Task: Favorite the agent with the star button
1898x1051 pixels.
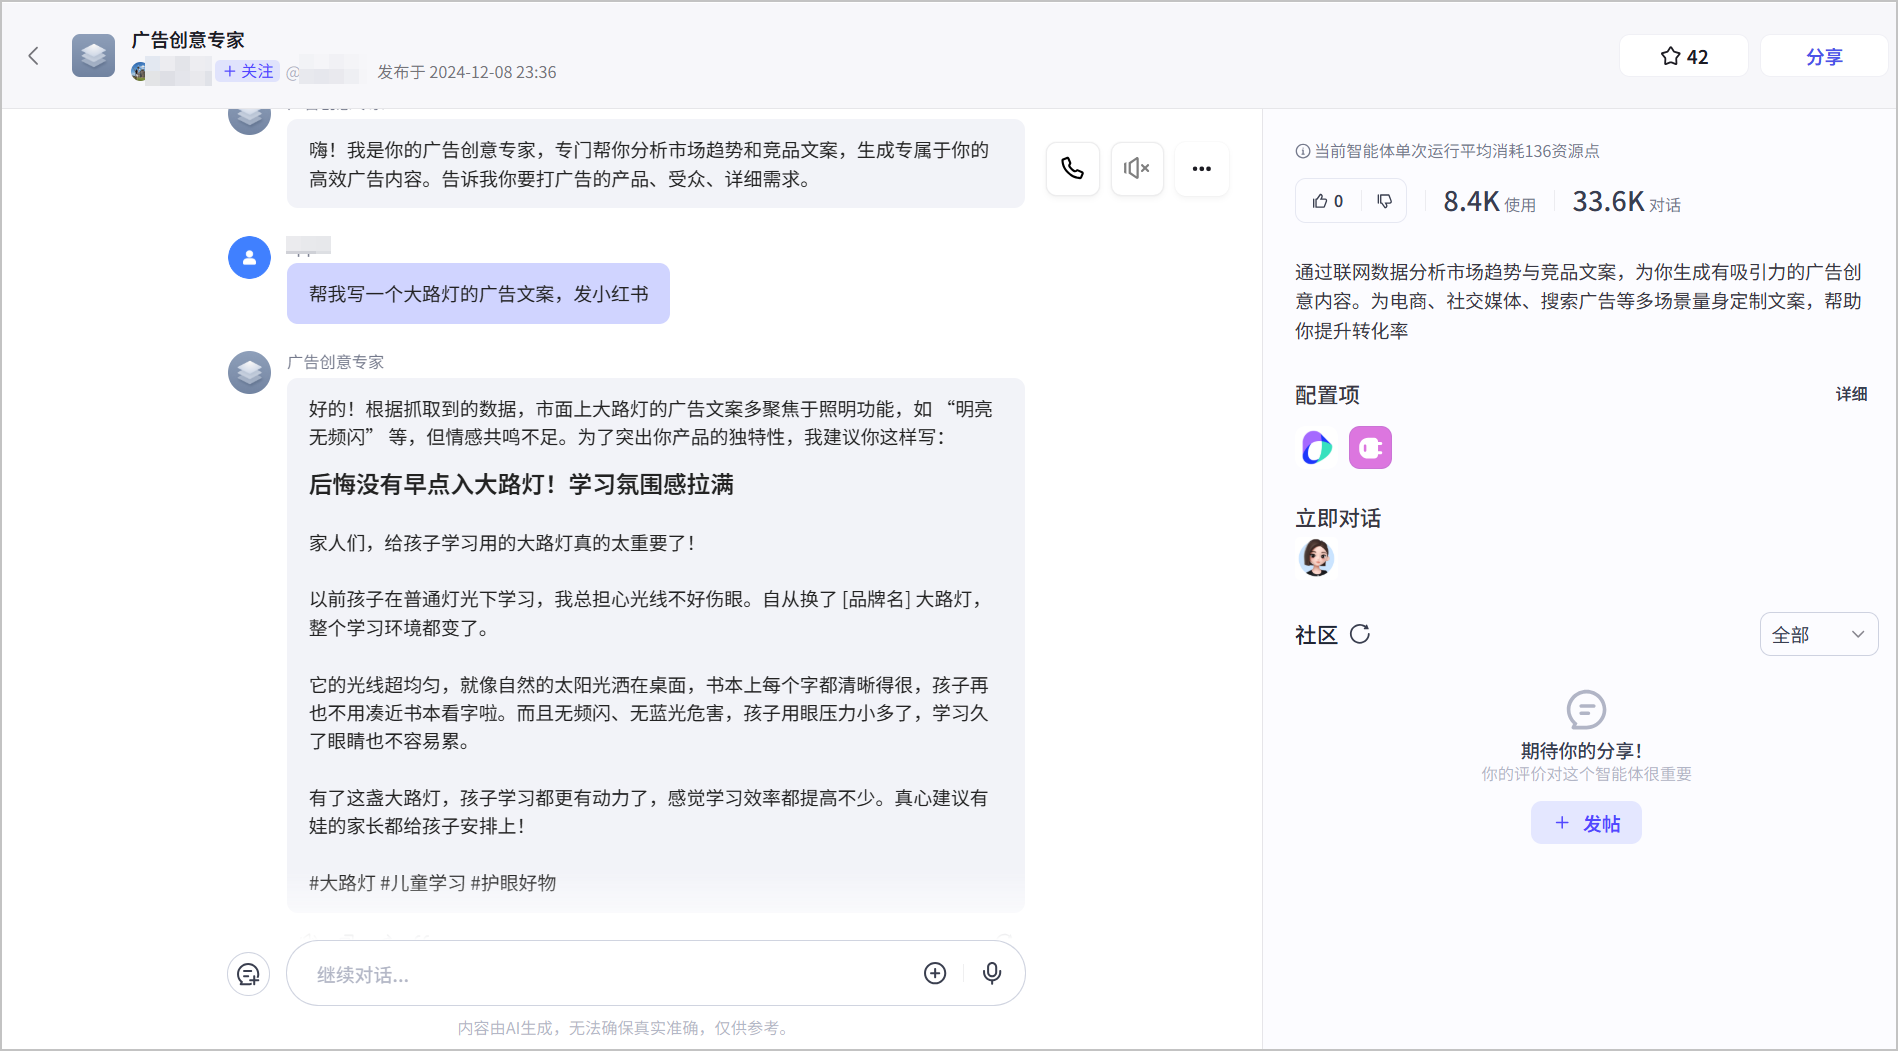Action: click(1684, 56)
